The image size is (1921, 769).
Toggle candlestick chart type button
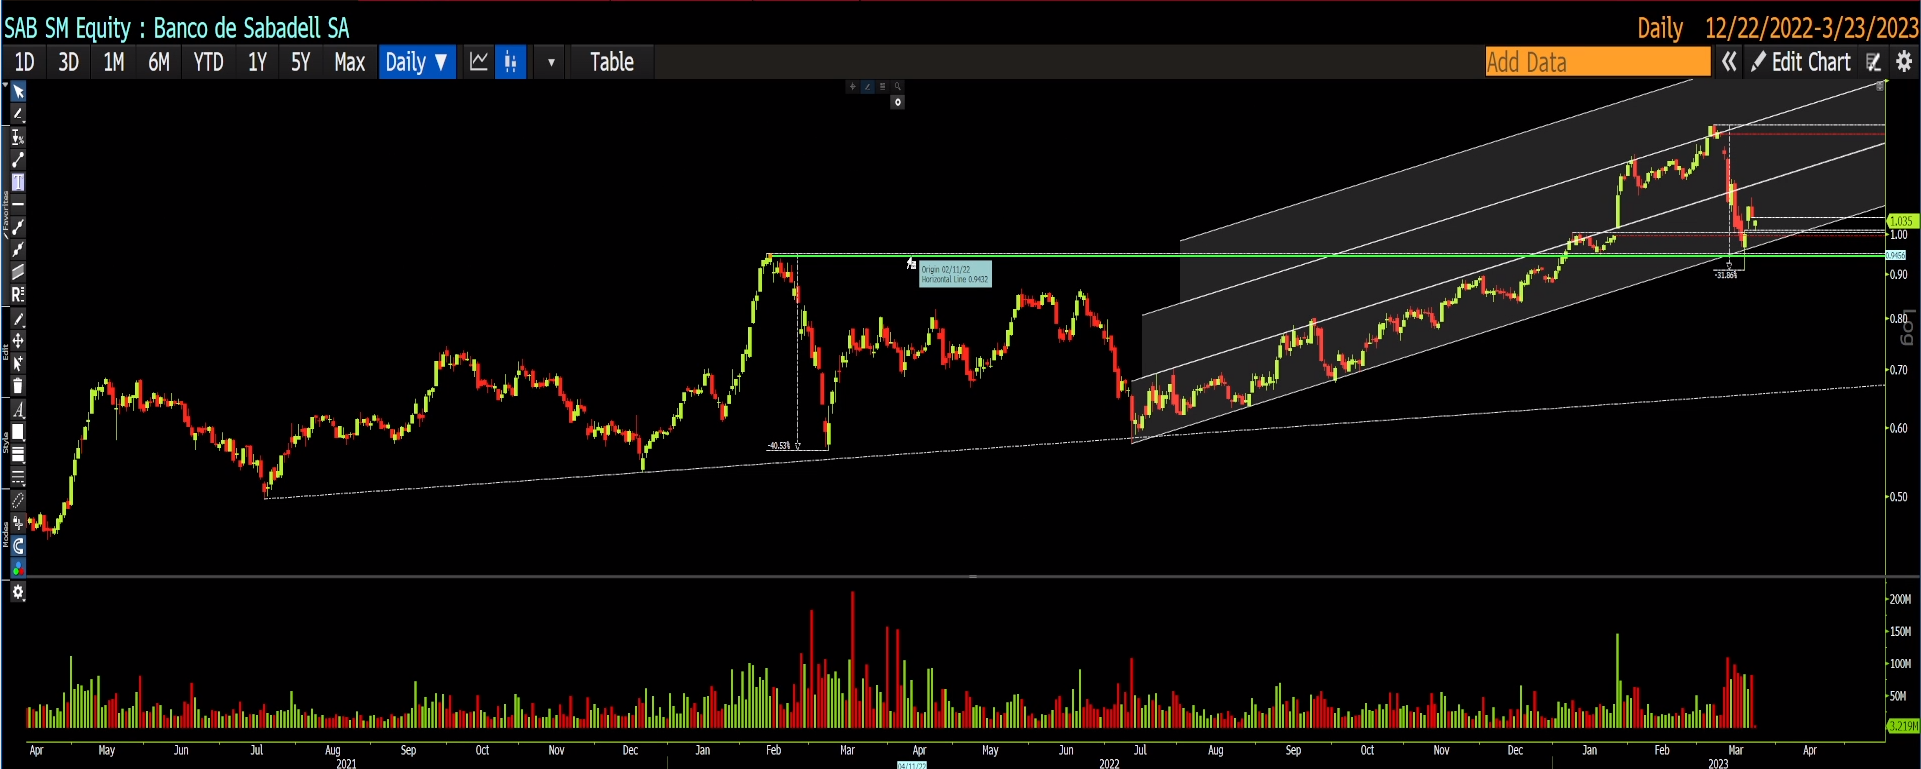coord(511,62)
